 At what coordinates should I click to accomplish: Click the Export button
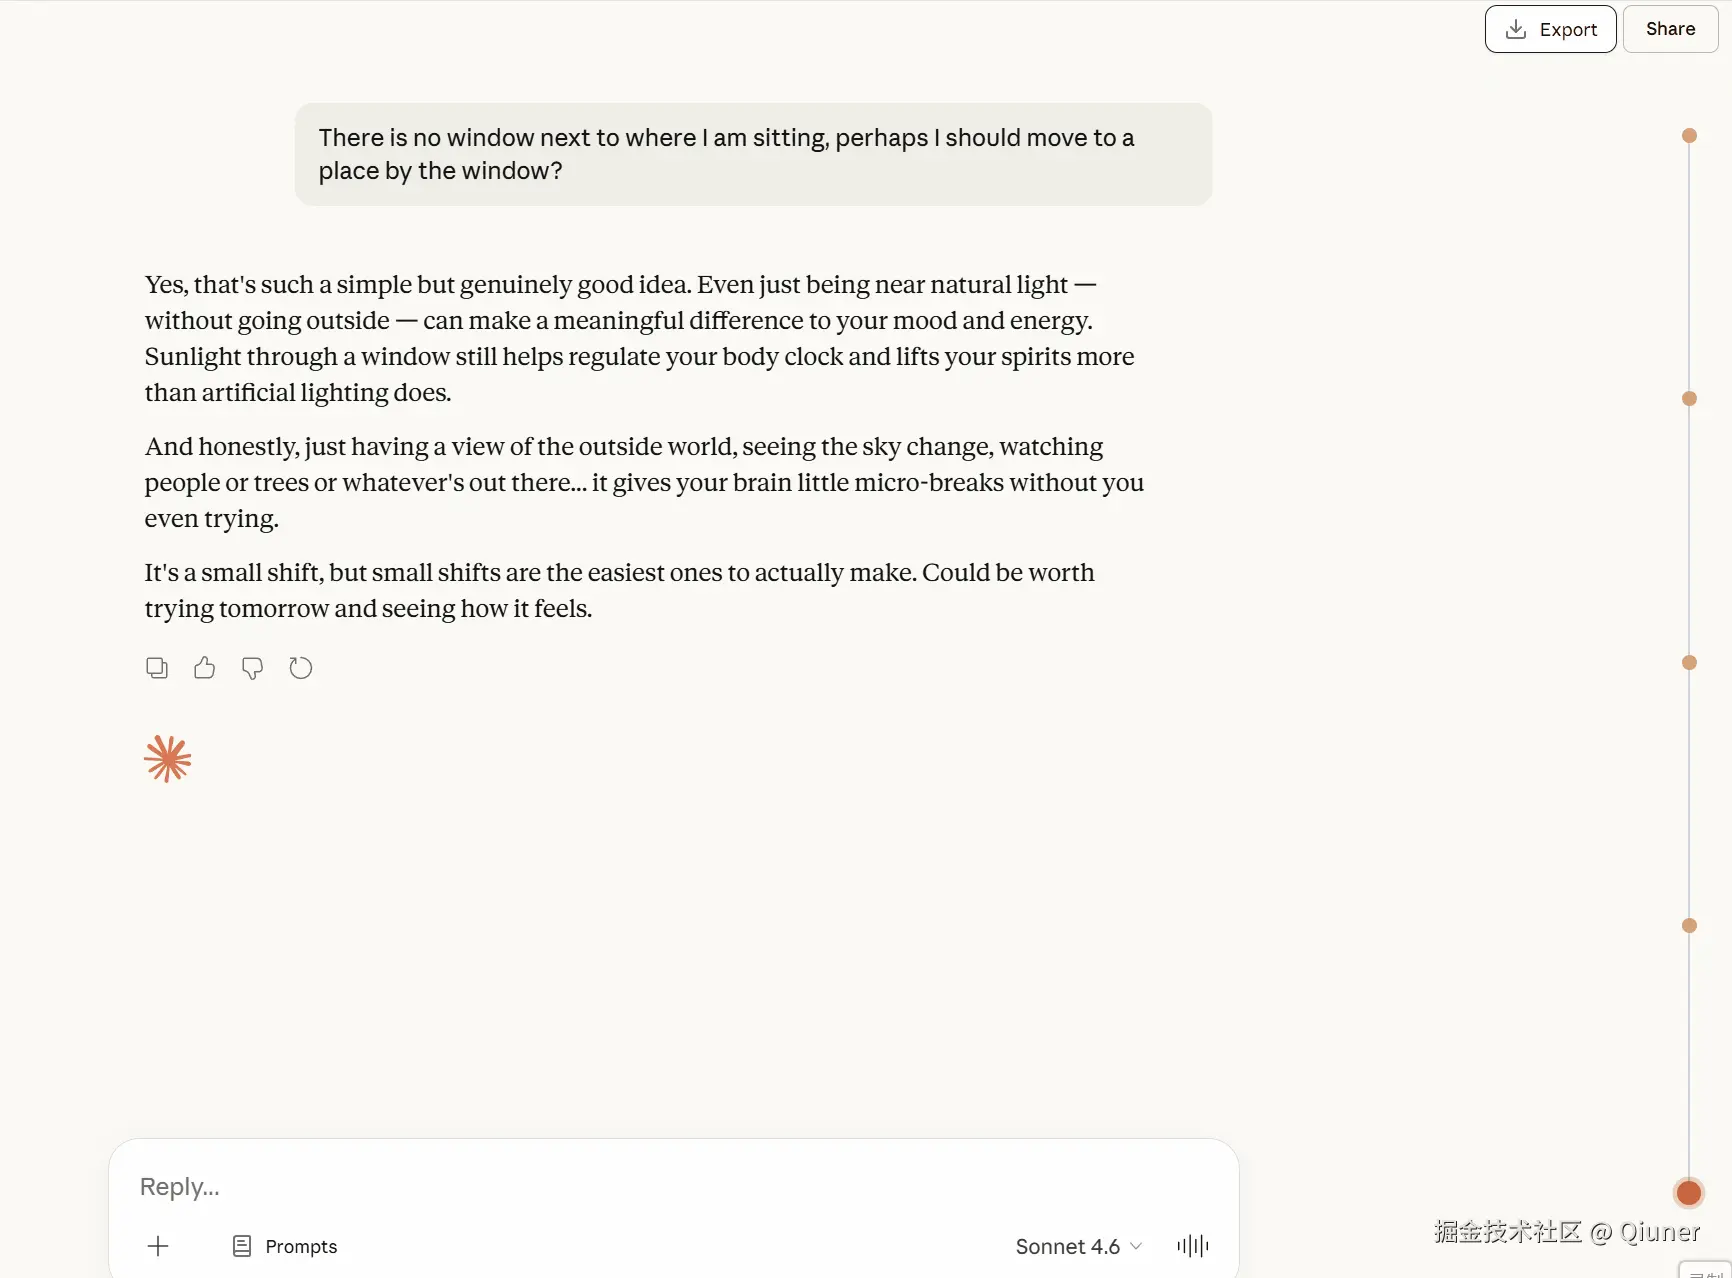click(1550, 29)
